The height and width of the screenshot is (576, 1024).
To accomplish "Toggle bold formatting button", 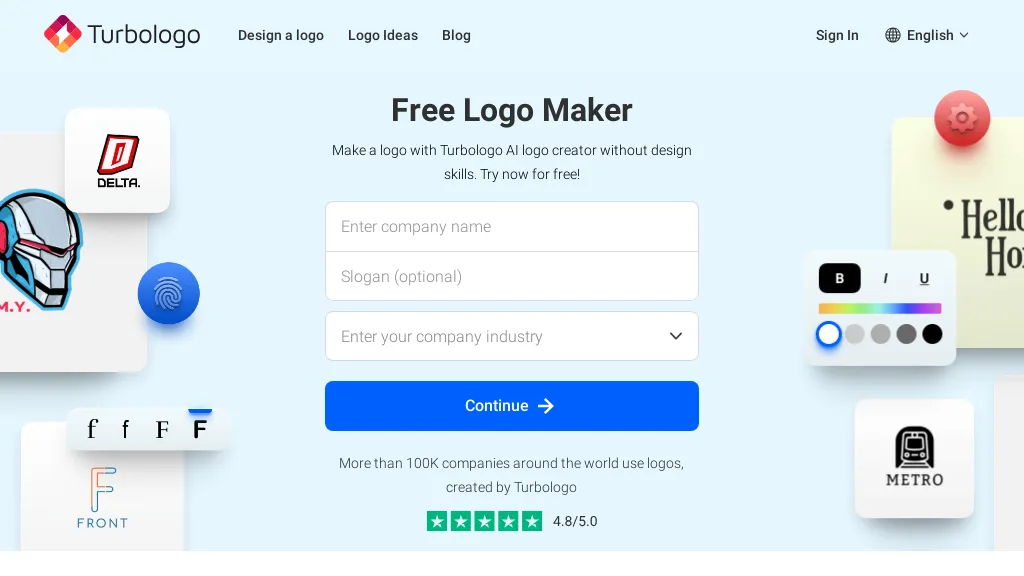I will point(840,278).
